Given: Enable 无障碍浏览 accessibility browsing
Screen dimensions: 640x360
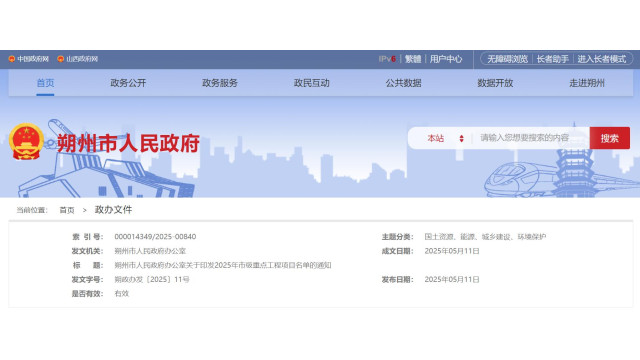Looking at the screenshot, I should tap(507, 59).
